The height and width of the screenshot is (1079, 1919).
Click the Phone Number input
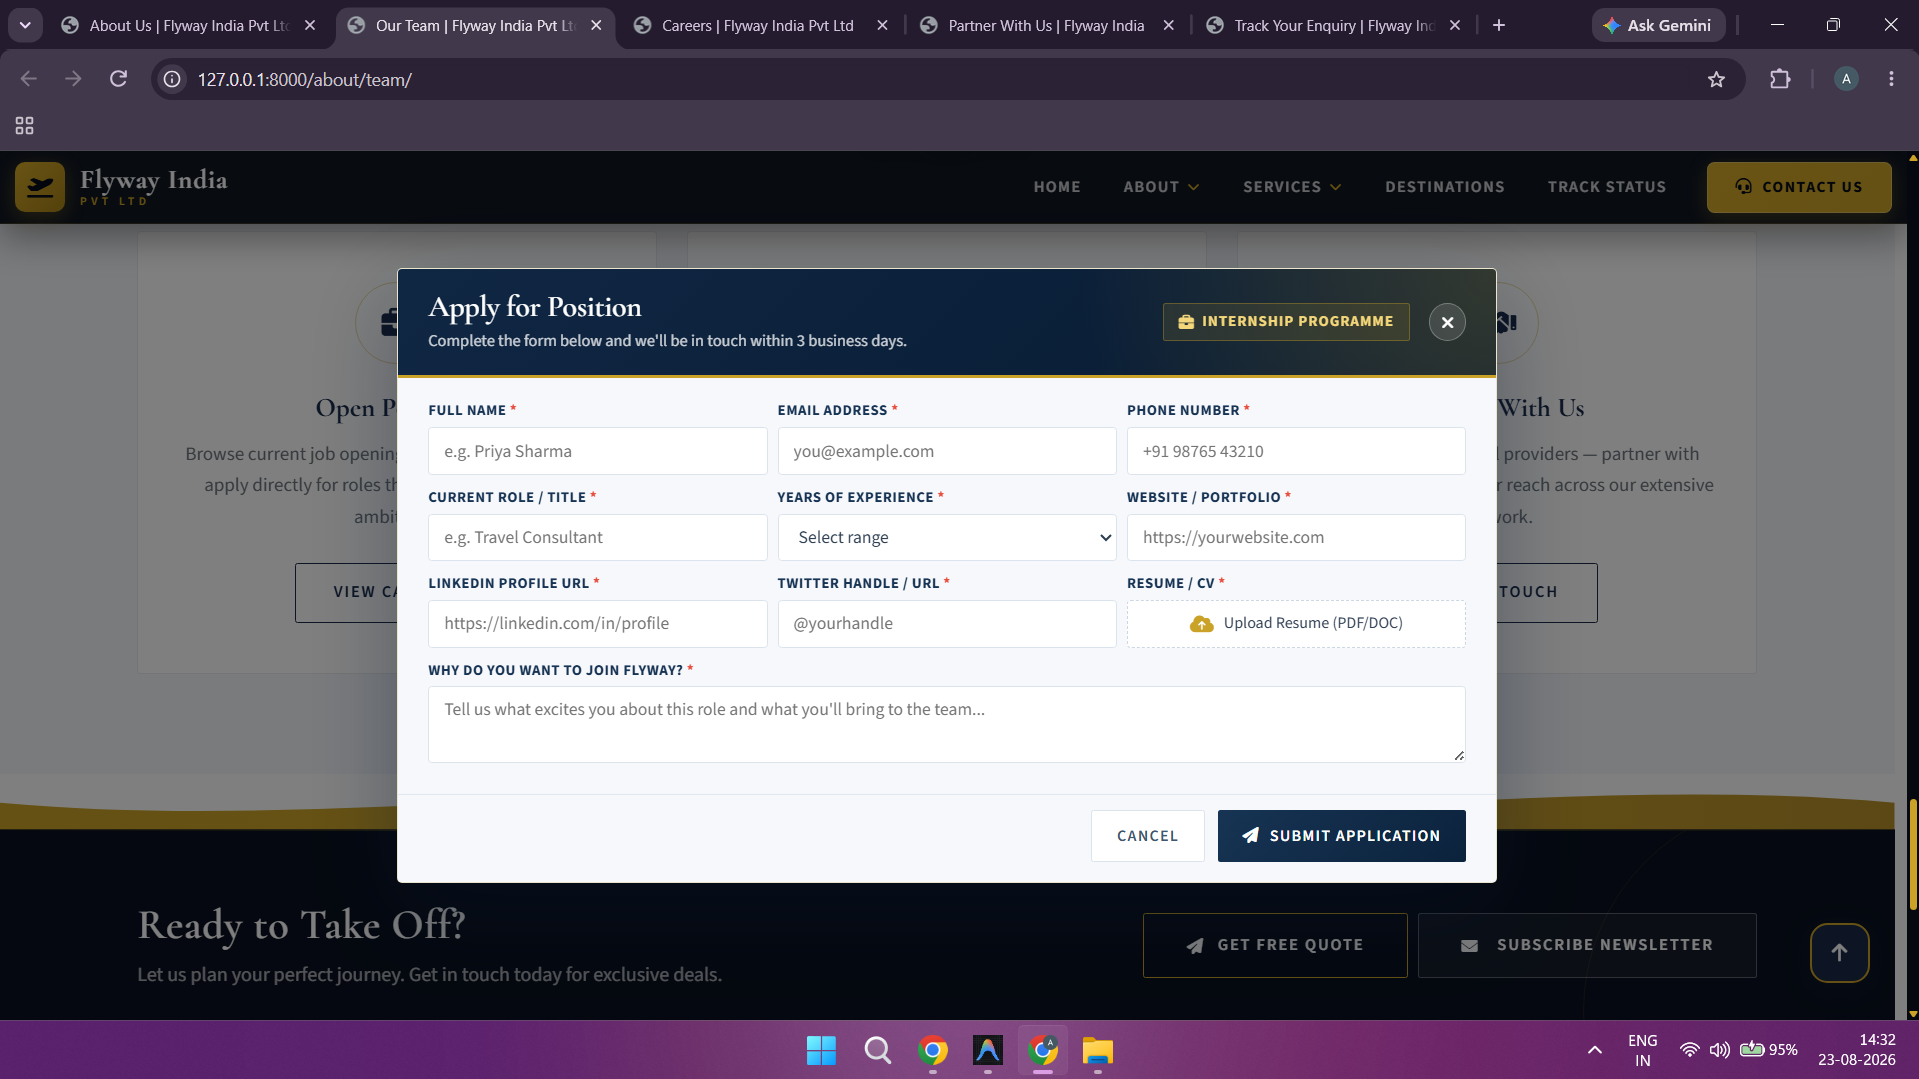click(1296, 451)
